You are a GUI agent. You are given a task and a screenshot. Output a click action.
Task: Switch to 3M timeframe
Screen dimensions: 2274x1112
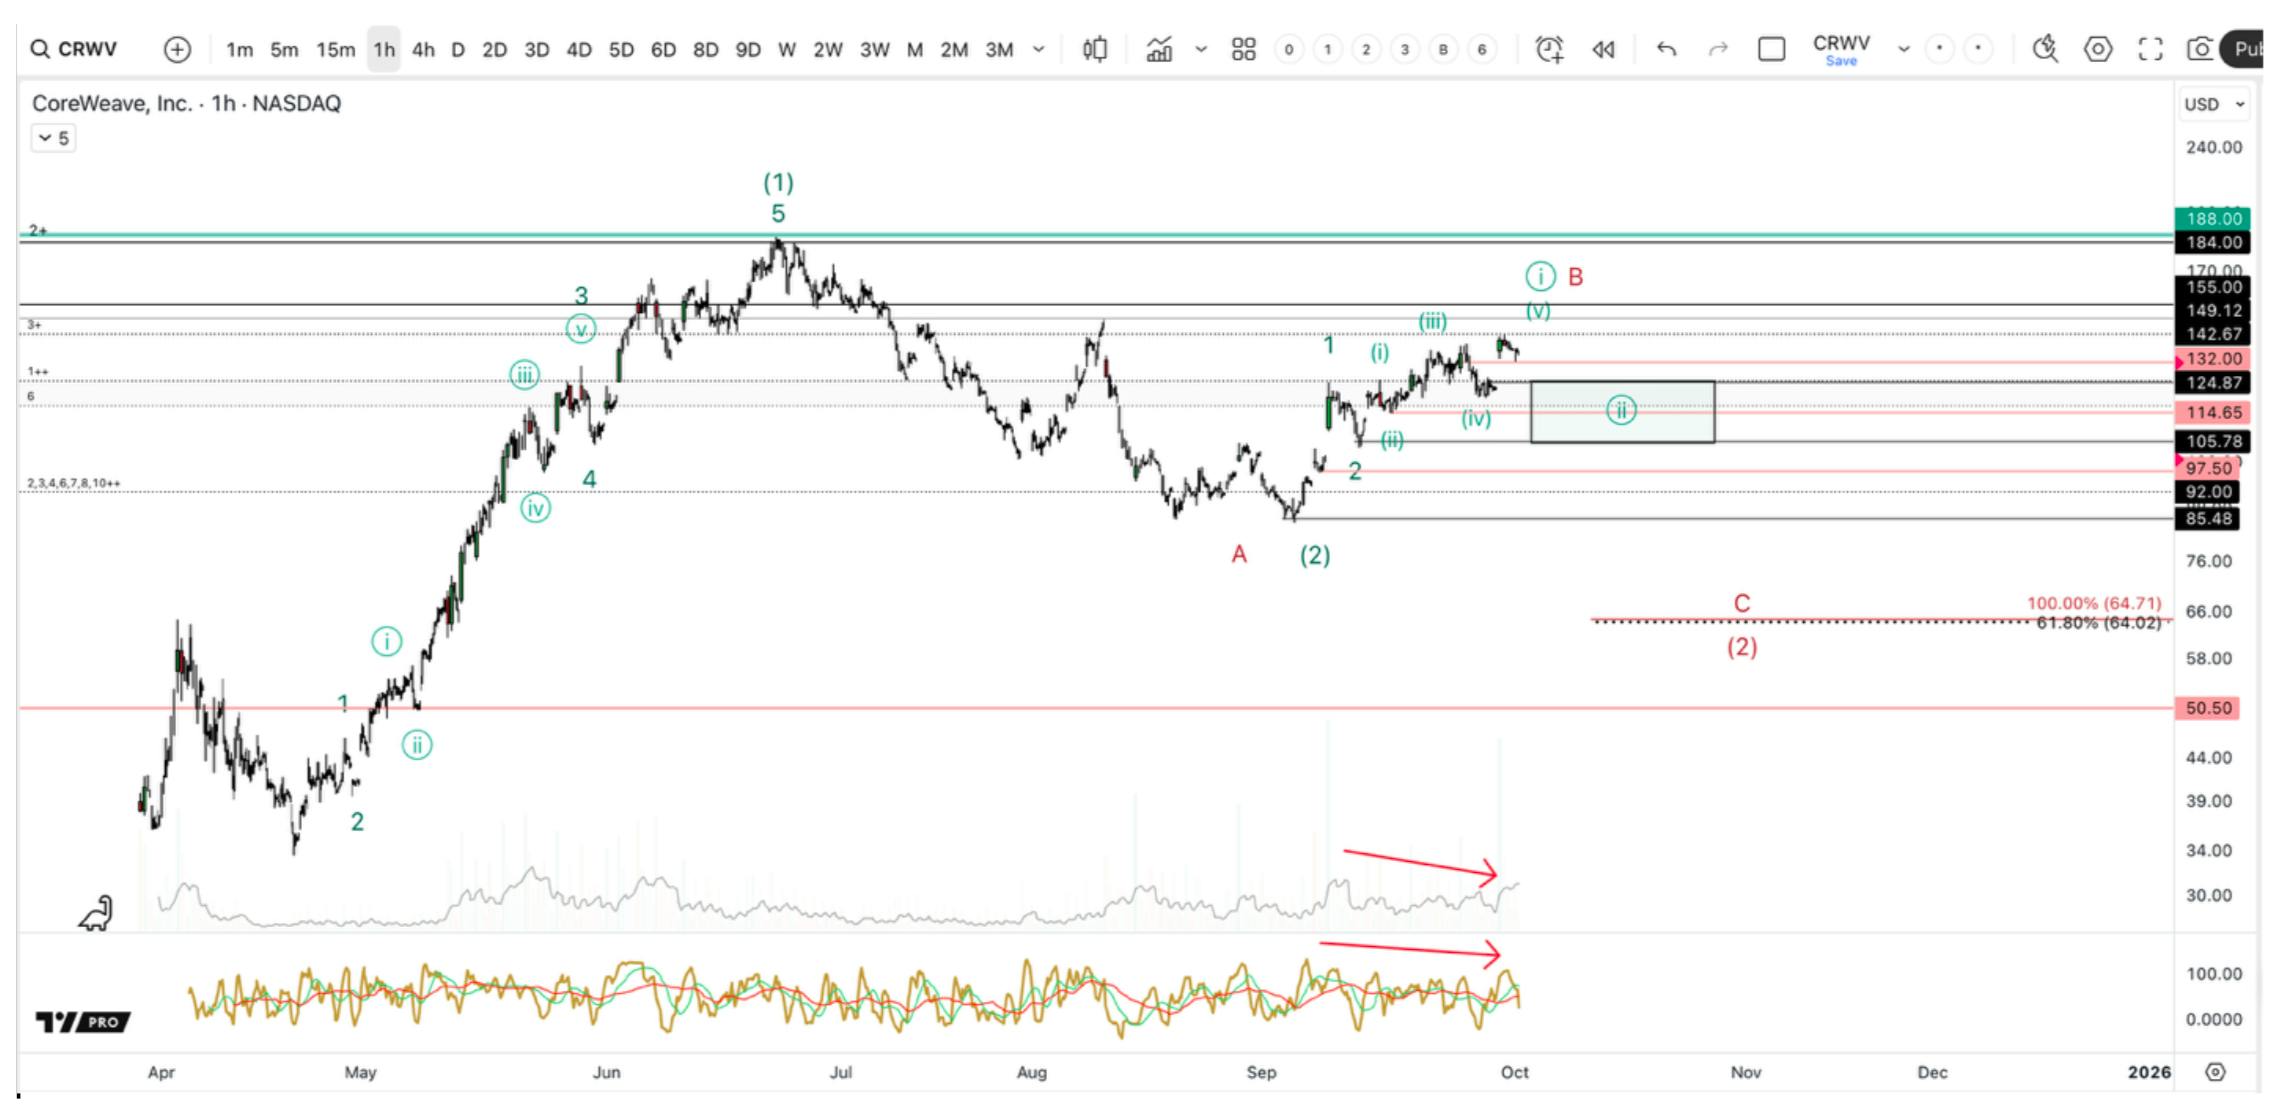(x=999, y=49)
